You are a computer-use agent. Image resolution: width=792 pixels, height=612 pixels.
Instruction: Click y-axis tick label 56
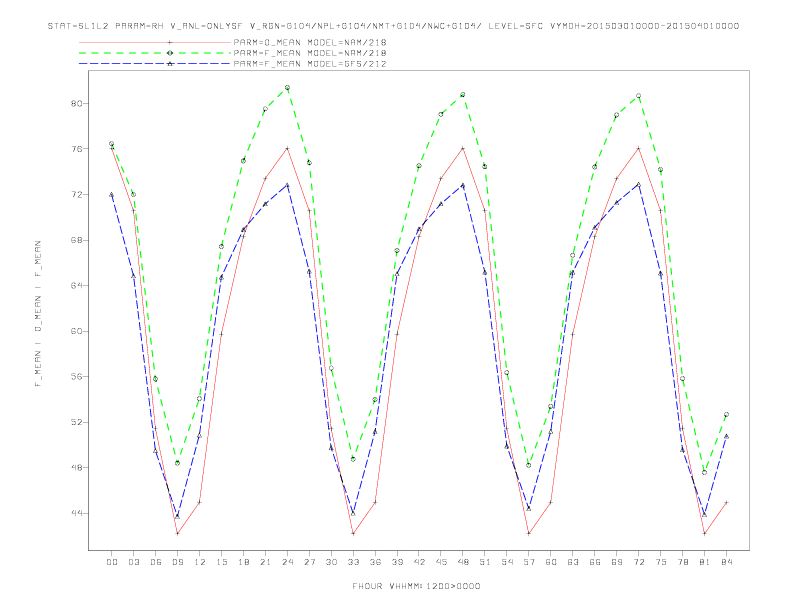coord(76,377)
